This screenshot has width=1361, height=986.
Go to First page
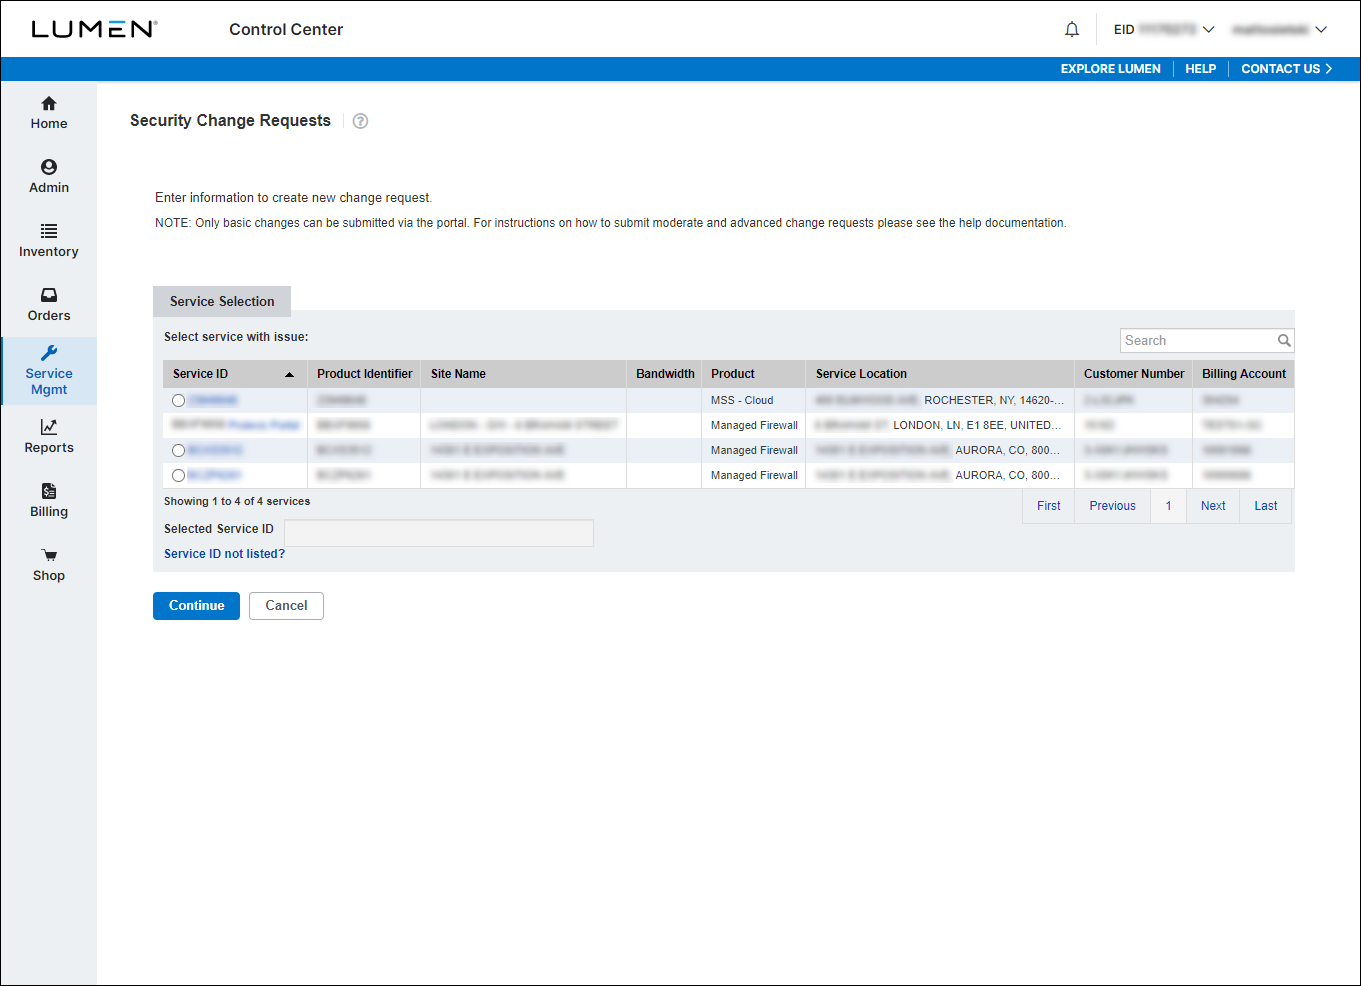1049,506
